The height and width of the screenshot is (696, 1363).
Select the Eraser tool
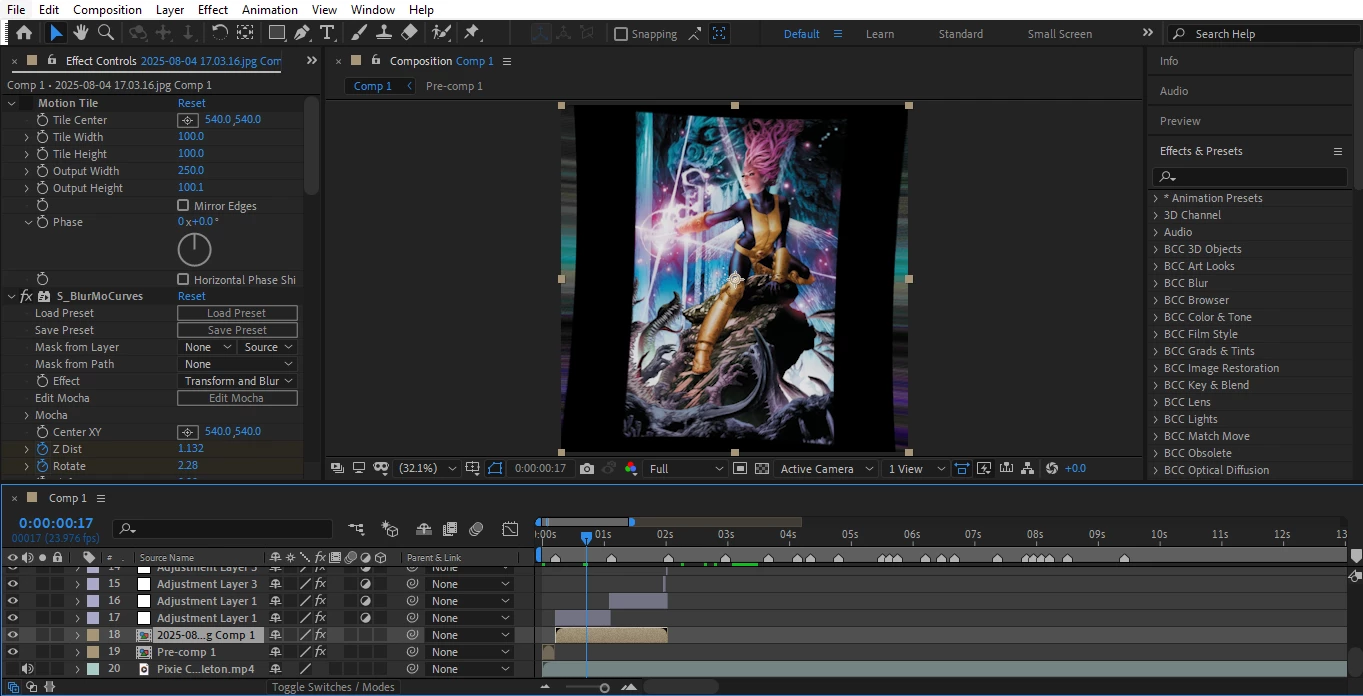tap(409, 33)
